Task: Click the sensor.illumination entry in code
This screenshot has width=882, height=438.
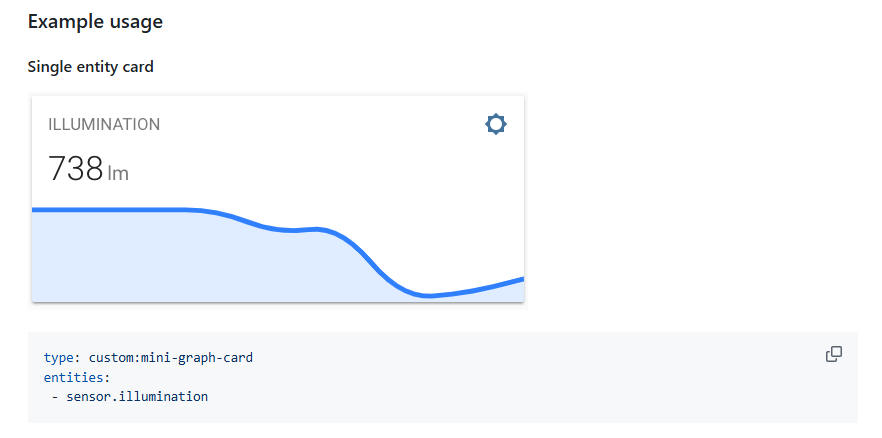Action: click(x=137, y=396)
